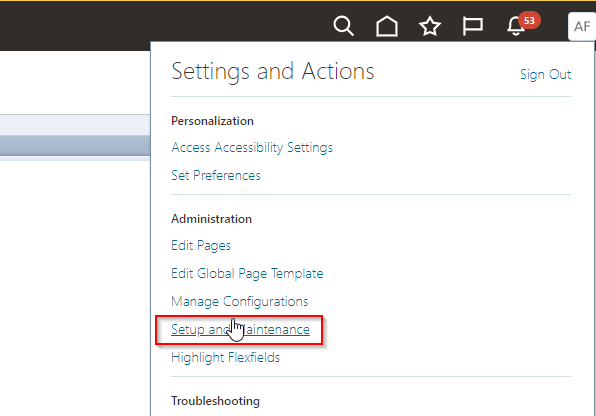Select Set Preferences
Image resolution: width=596 pixels, height=416 pixels.
click(216, 175)
